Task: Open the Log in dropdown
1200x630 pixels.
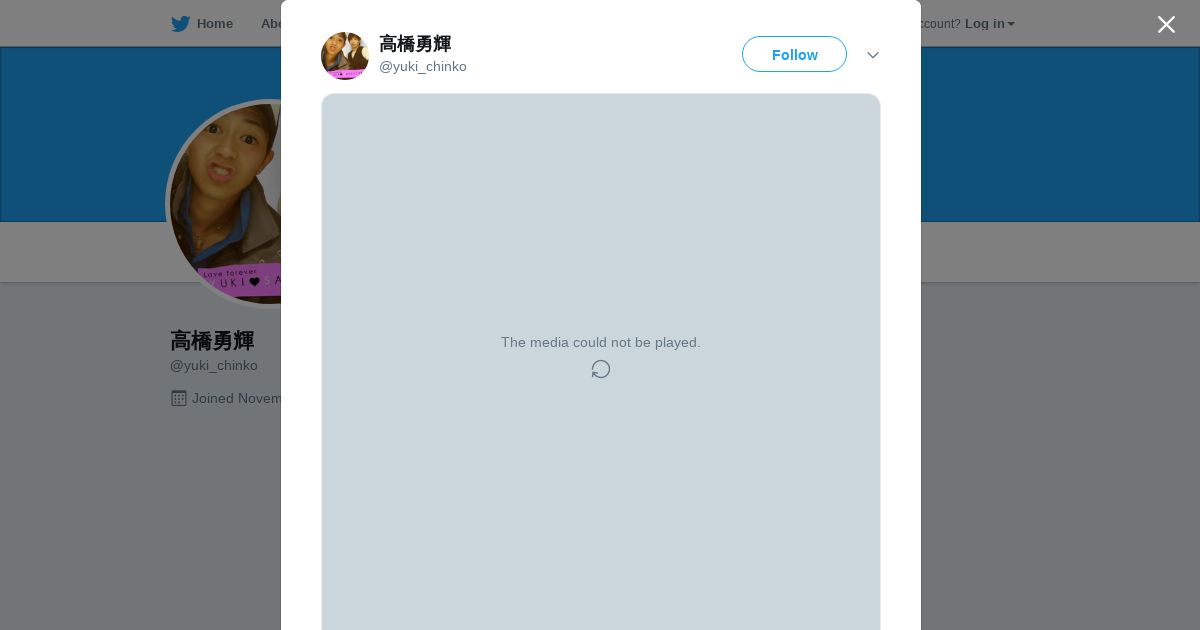Action: point(989,24)
